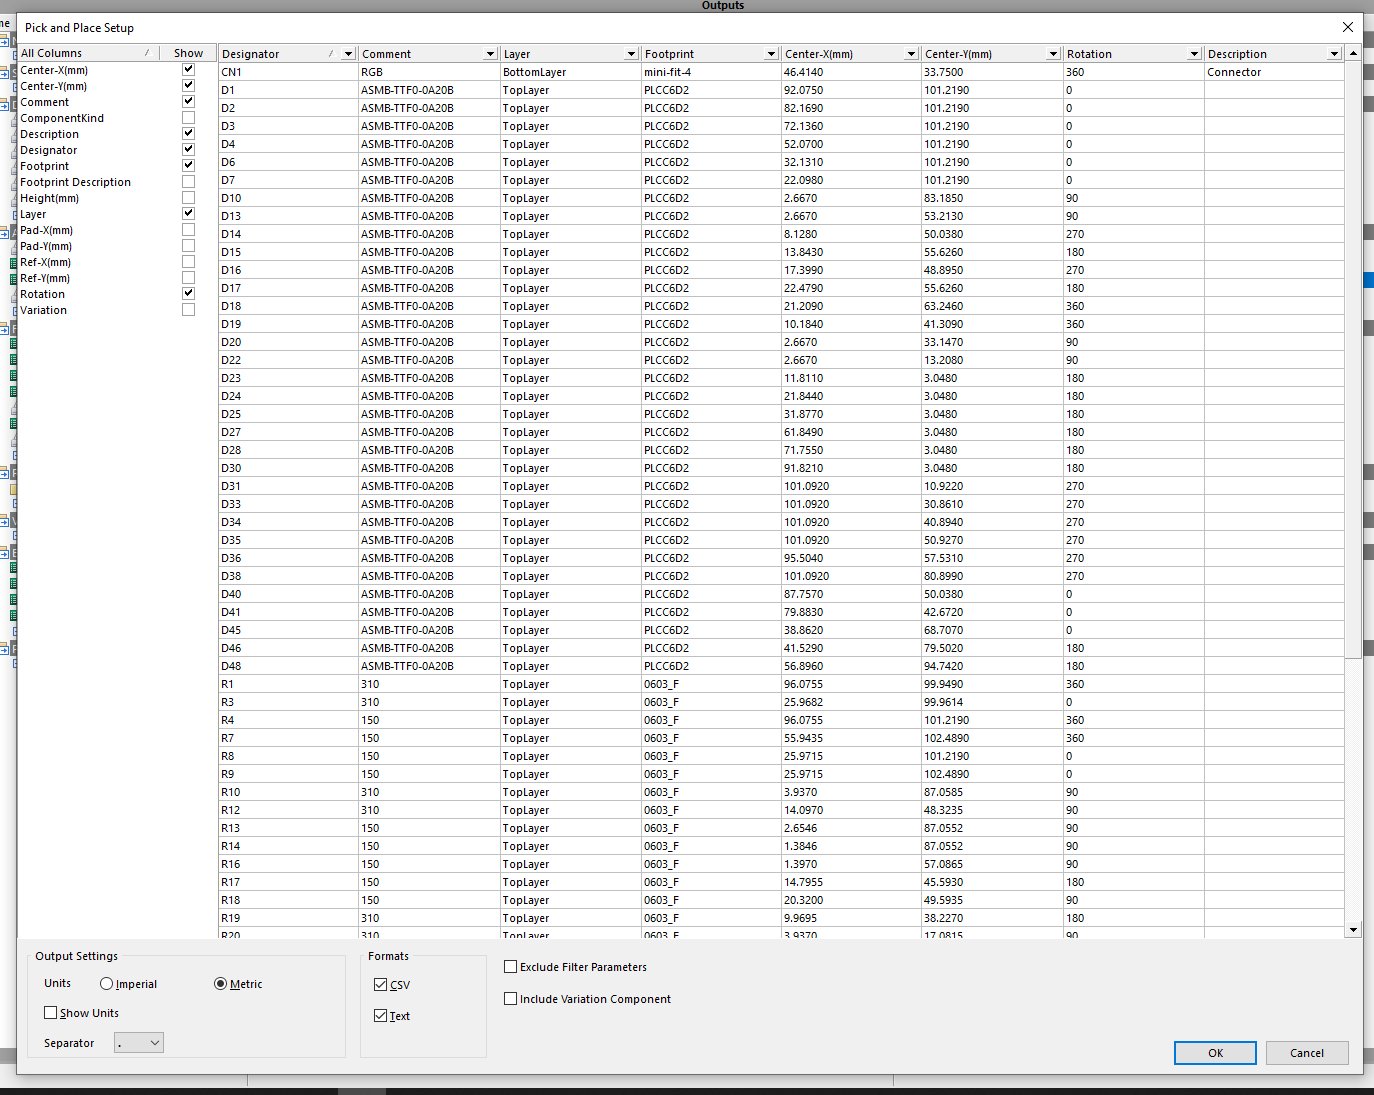Open the Footprint column filter dropdown
The width and height of the screenshot is (1374, 1095).
pos(771,54)
